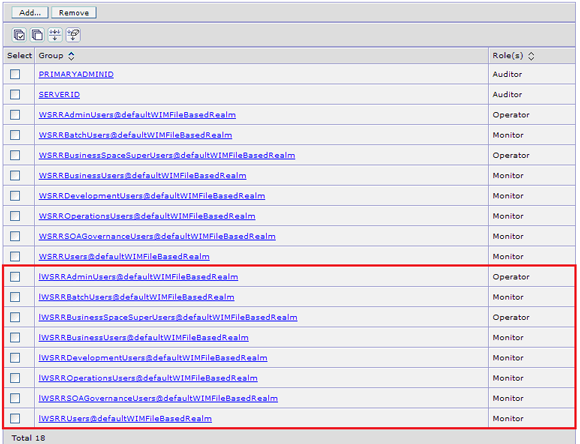The image size is (580, 444).
Task: Sort the Role(s) column arrows
Action: pyautogui.click(x=531, y=56)
